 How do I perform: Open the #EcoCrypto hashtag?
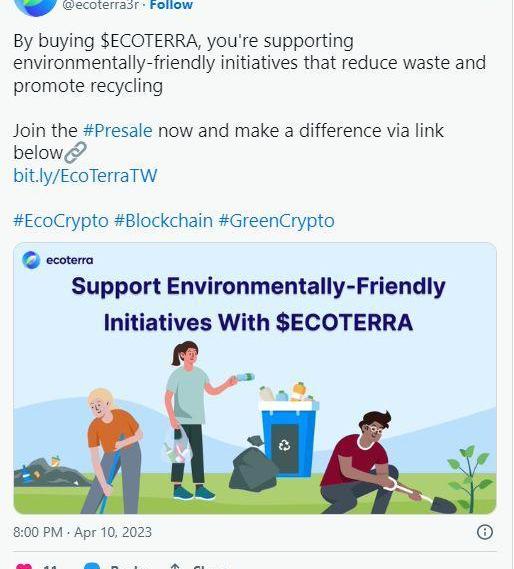point(61,221)
